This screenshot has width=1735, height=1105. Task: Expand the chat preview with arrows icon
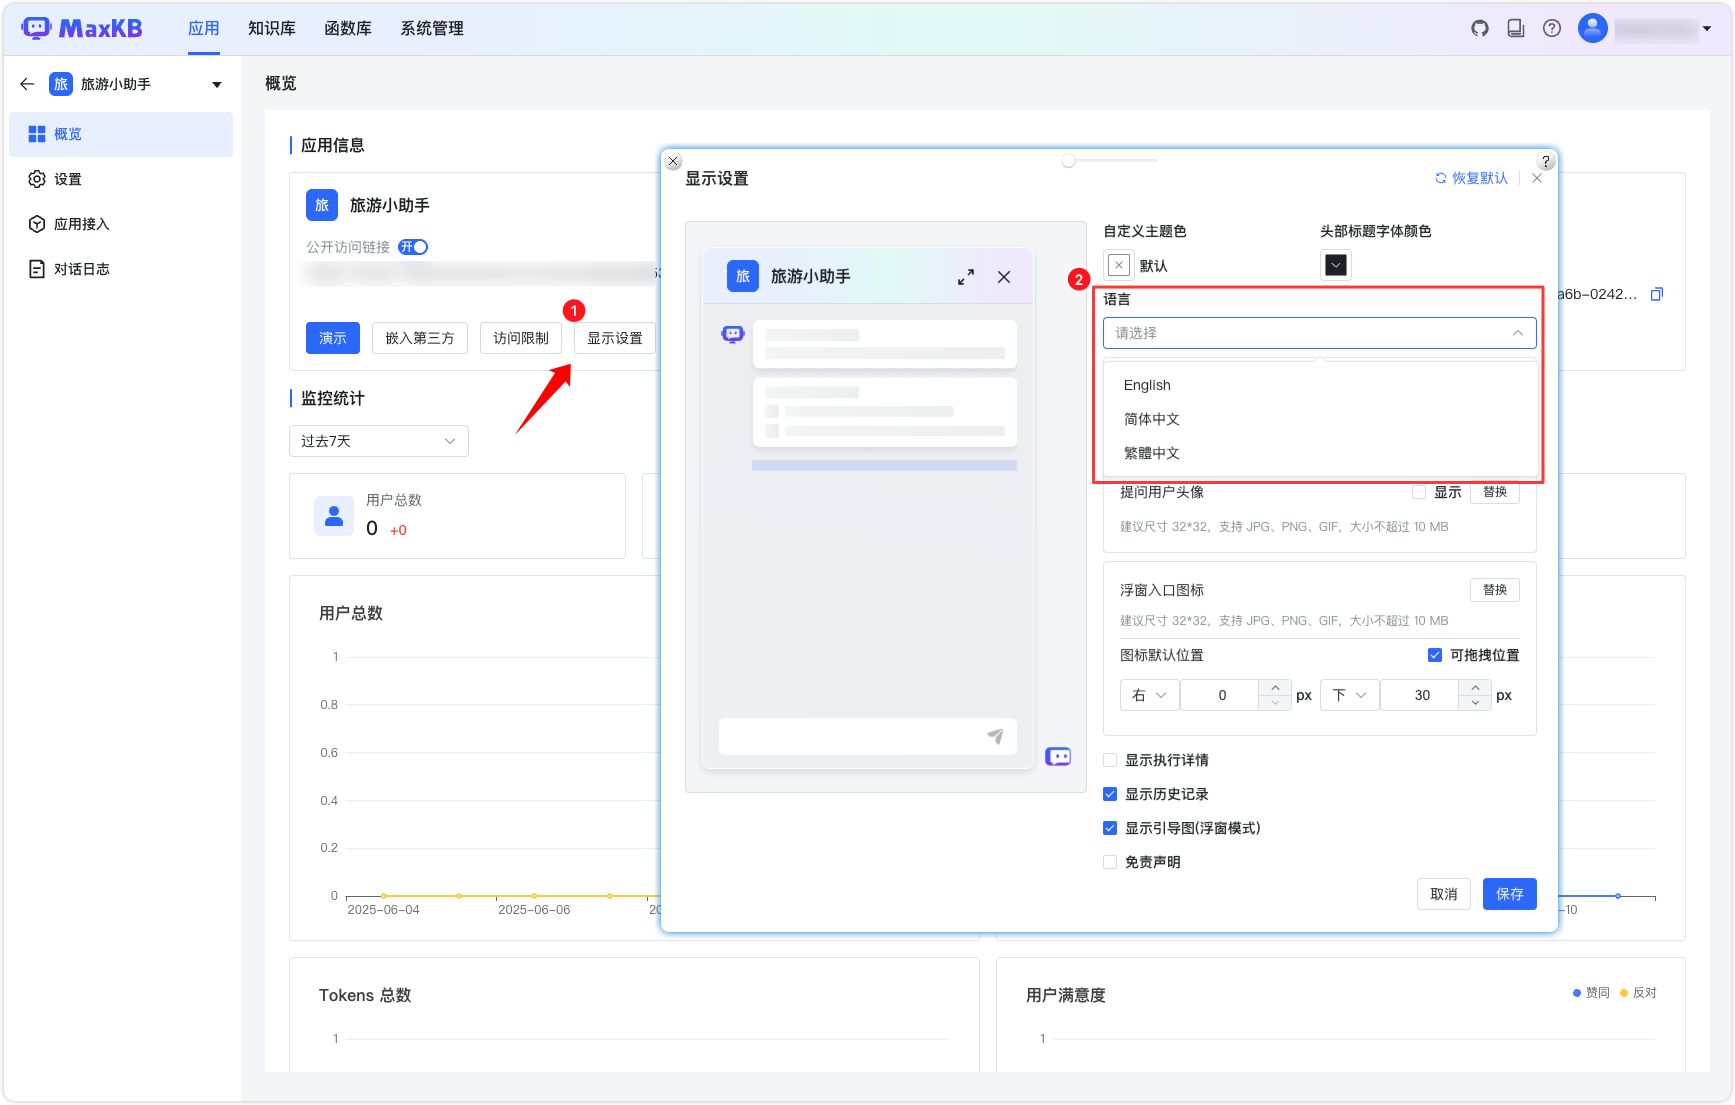966,277
